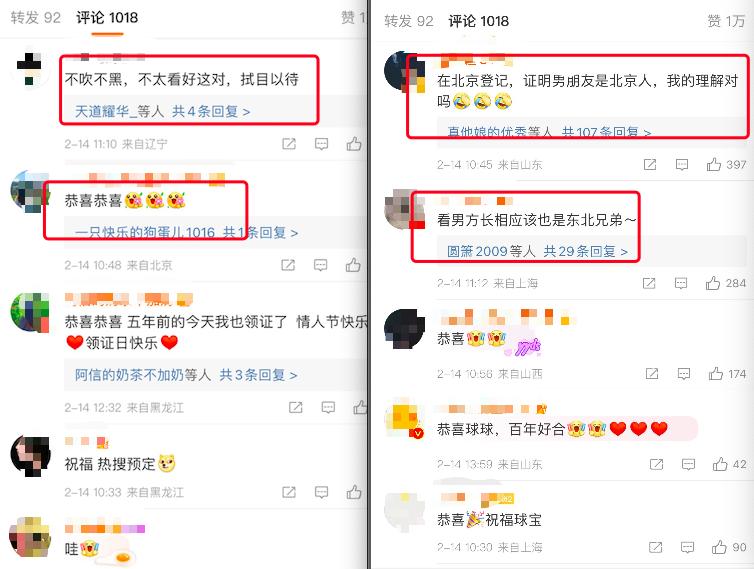Image resolution: width=754 pixels, height=569 pixels.
Task: Like the 恭喜球球 comment with 42 likes
Action: point(720,464)
